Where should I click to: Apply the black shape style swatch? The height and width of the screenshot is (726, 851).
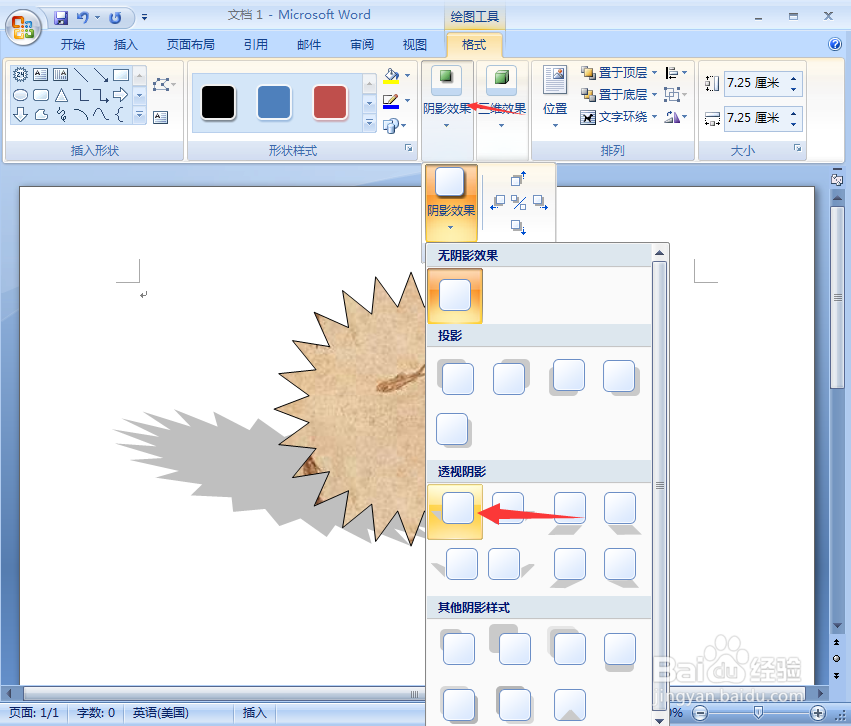(x=218, y=102)
